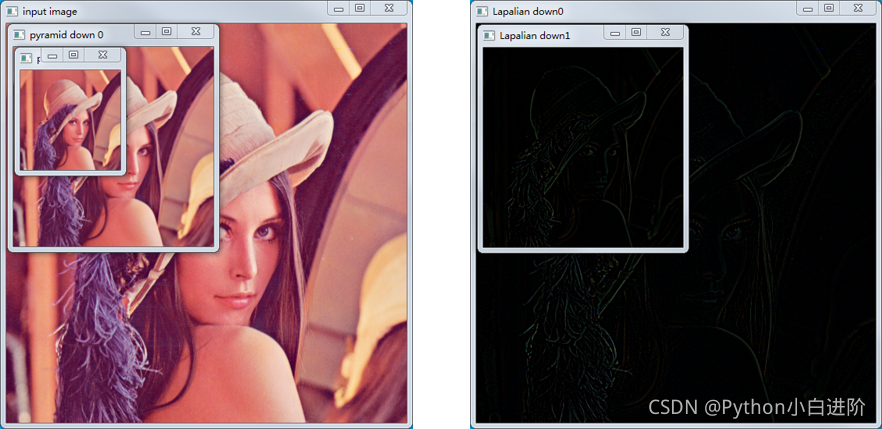This screenshot has width=882, height=429.
Task: Click the Lapalian down1 window icon
Action: point(489,35)
